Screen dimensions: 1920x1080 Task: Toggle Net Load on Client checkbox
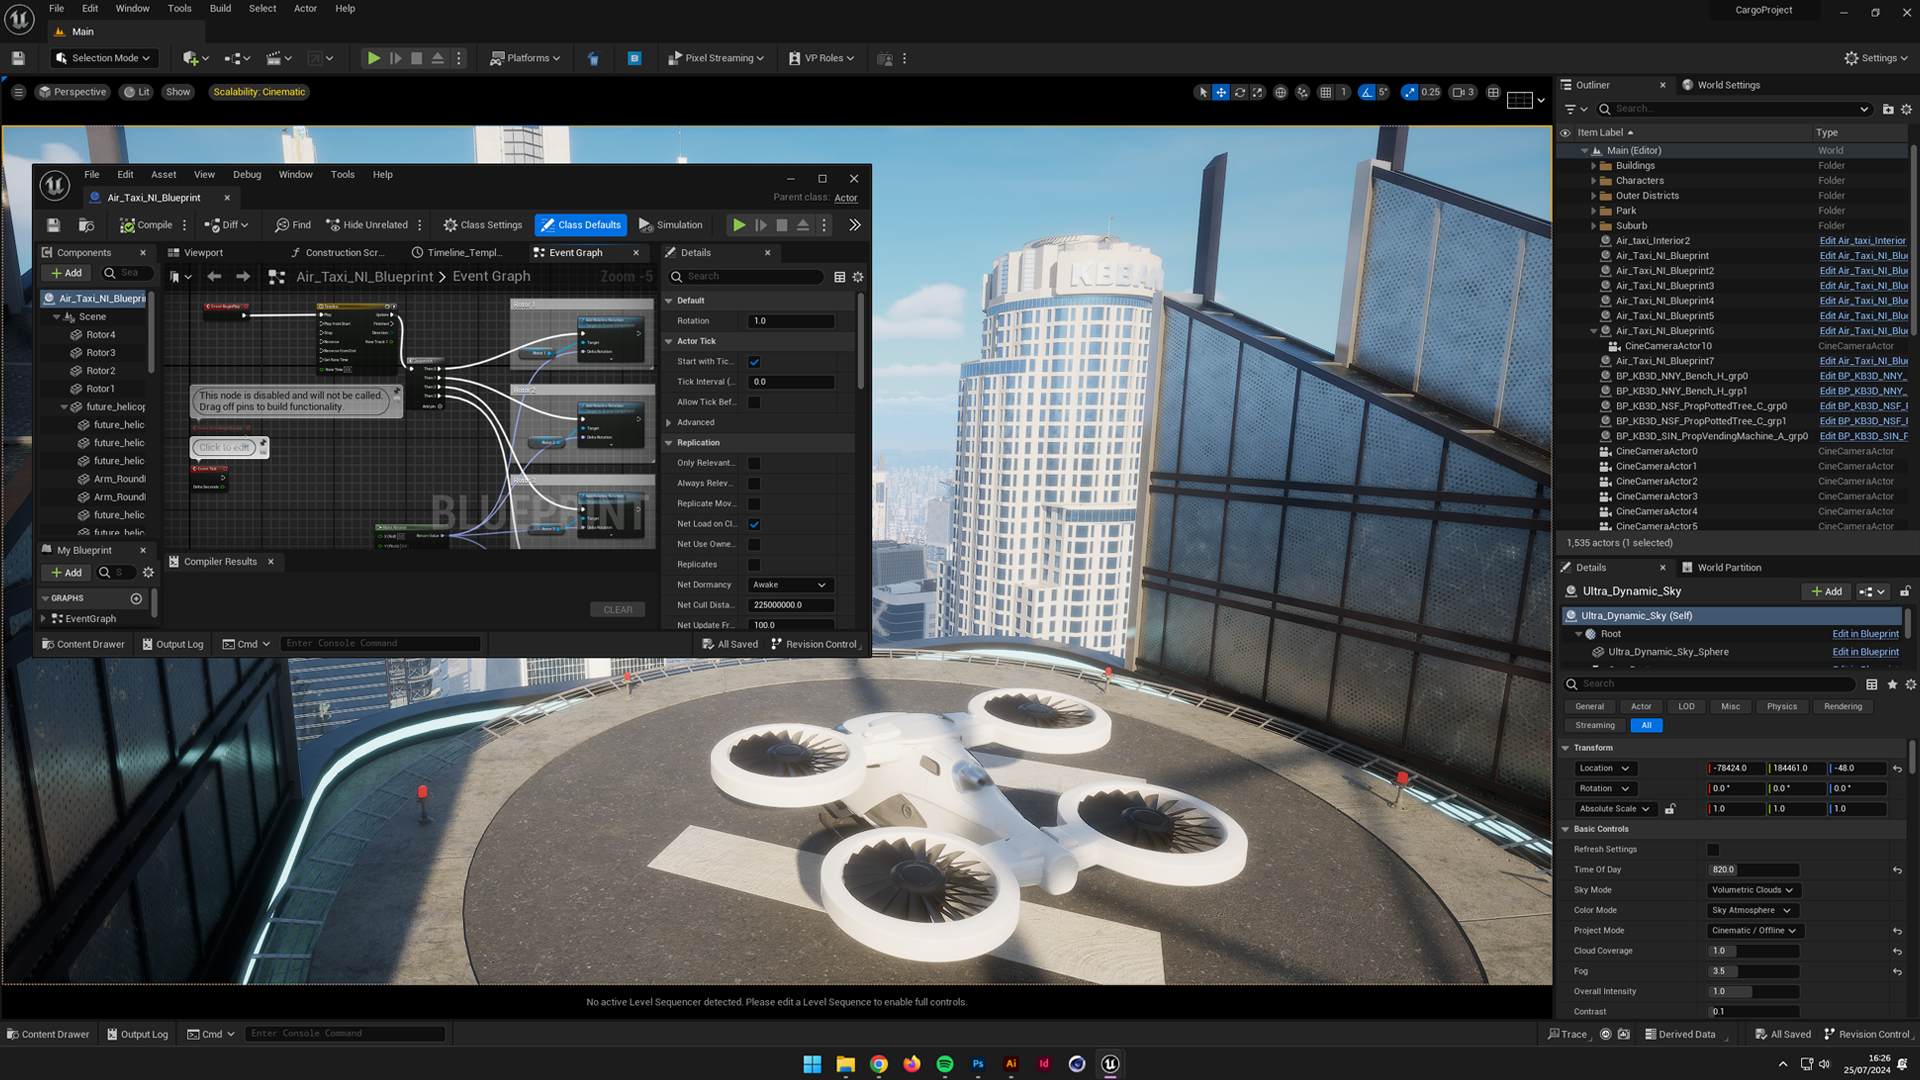tap(754, 524)
